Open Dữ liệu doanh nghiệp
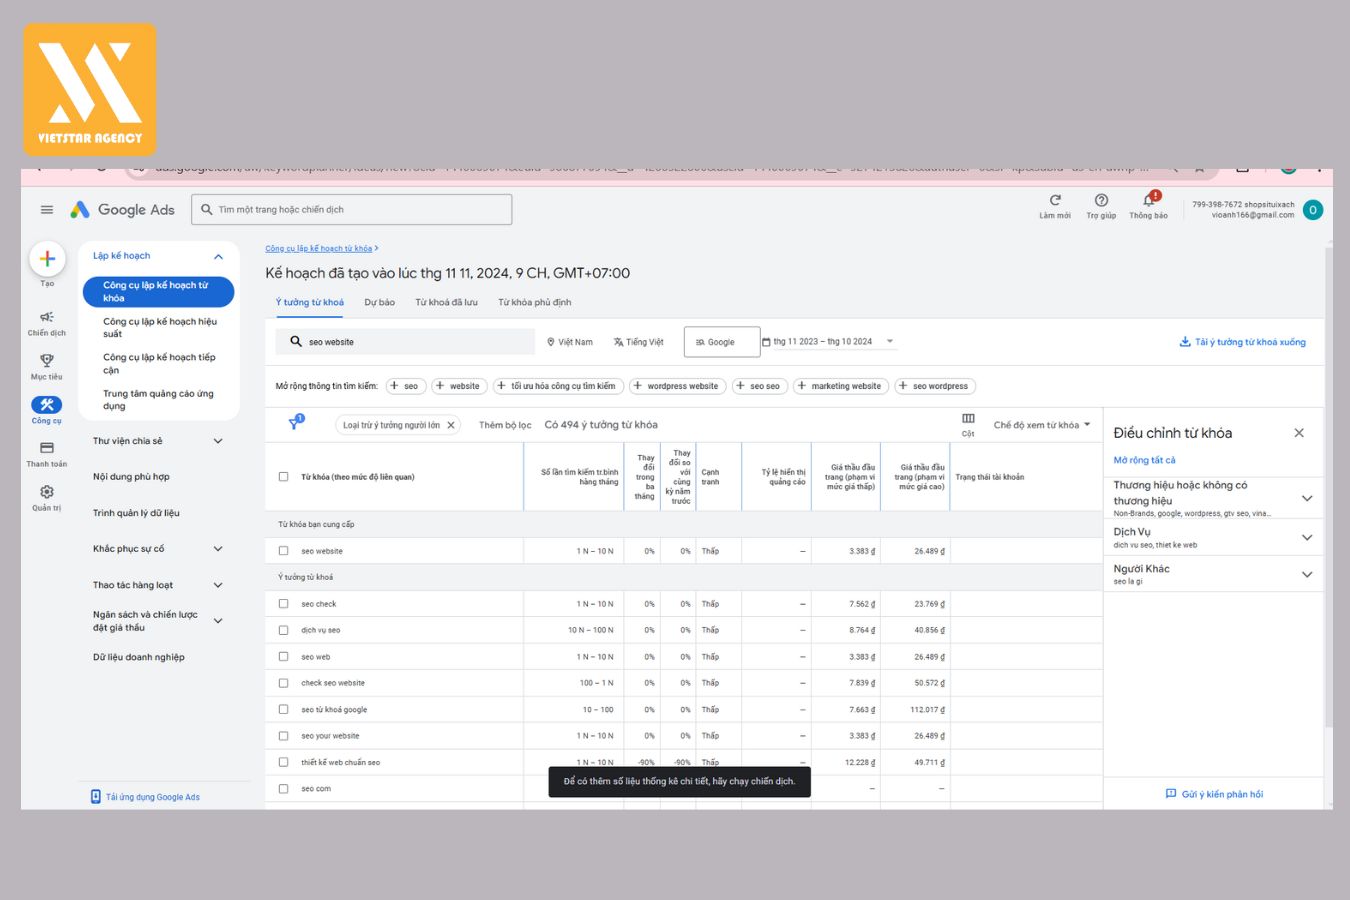The image size is (1350, 900). coord(138,657)
